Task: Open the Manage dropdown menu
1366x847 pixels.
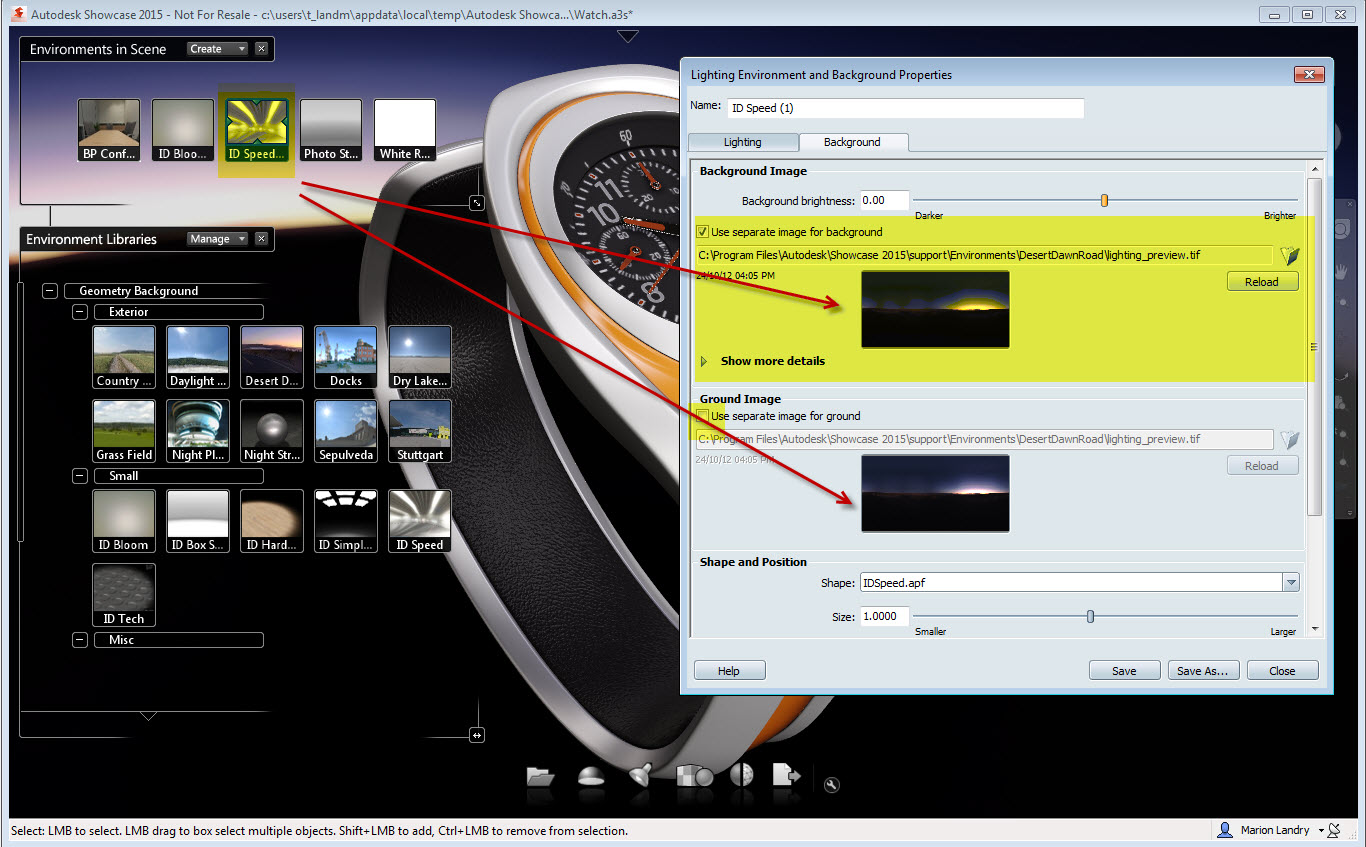Action: click(x=217, y=239)
